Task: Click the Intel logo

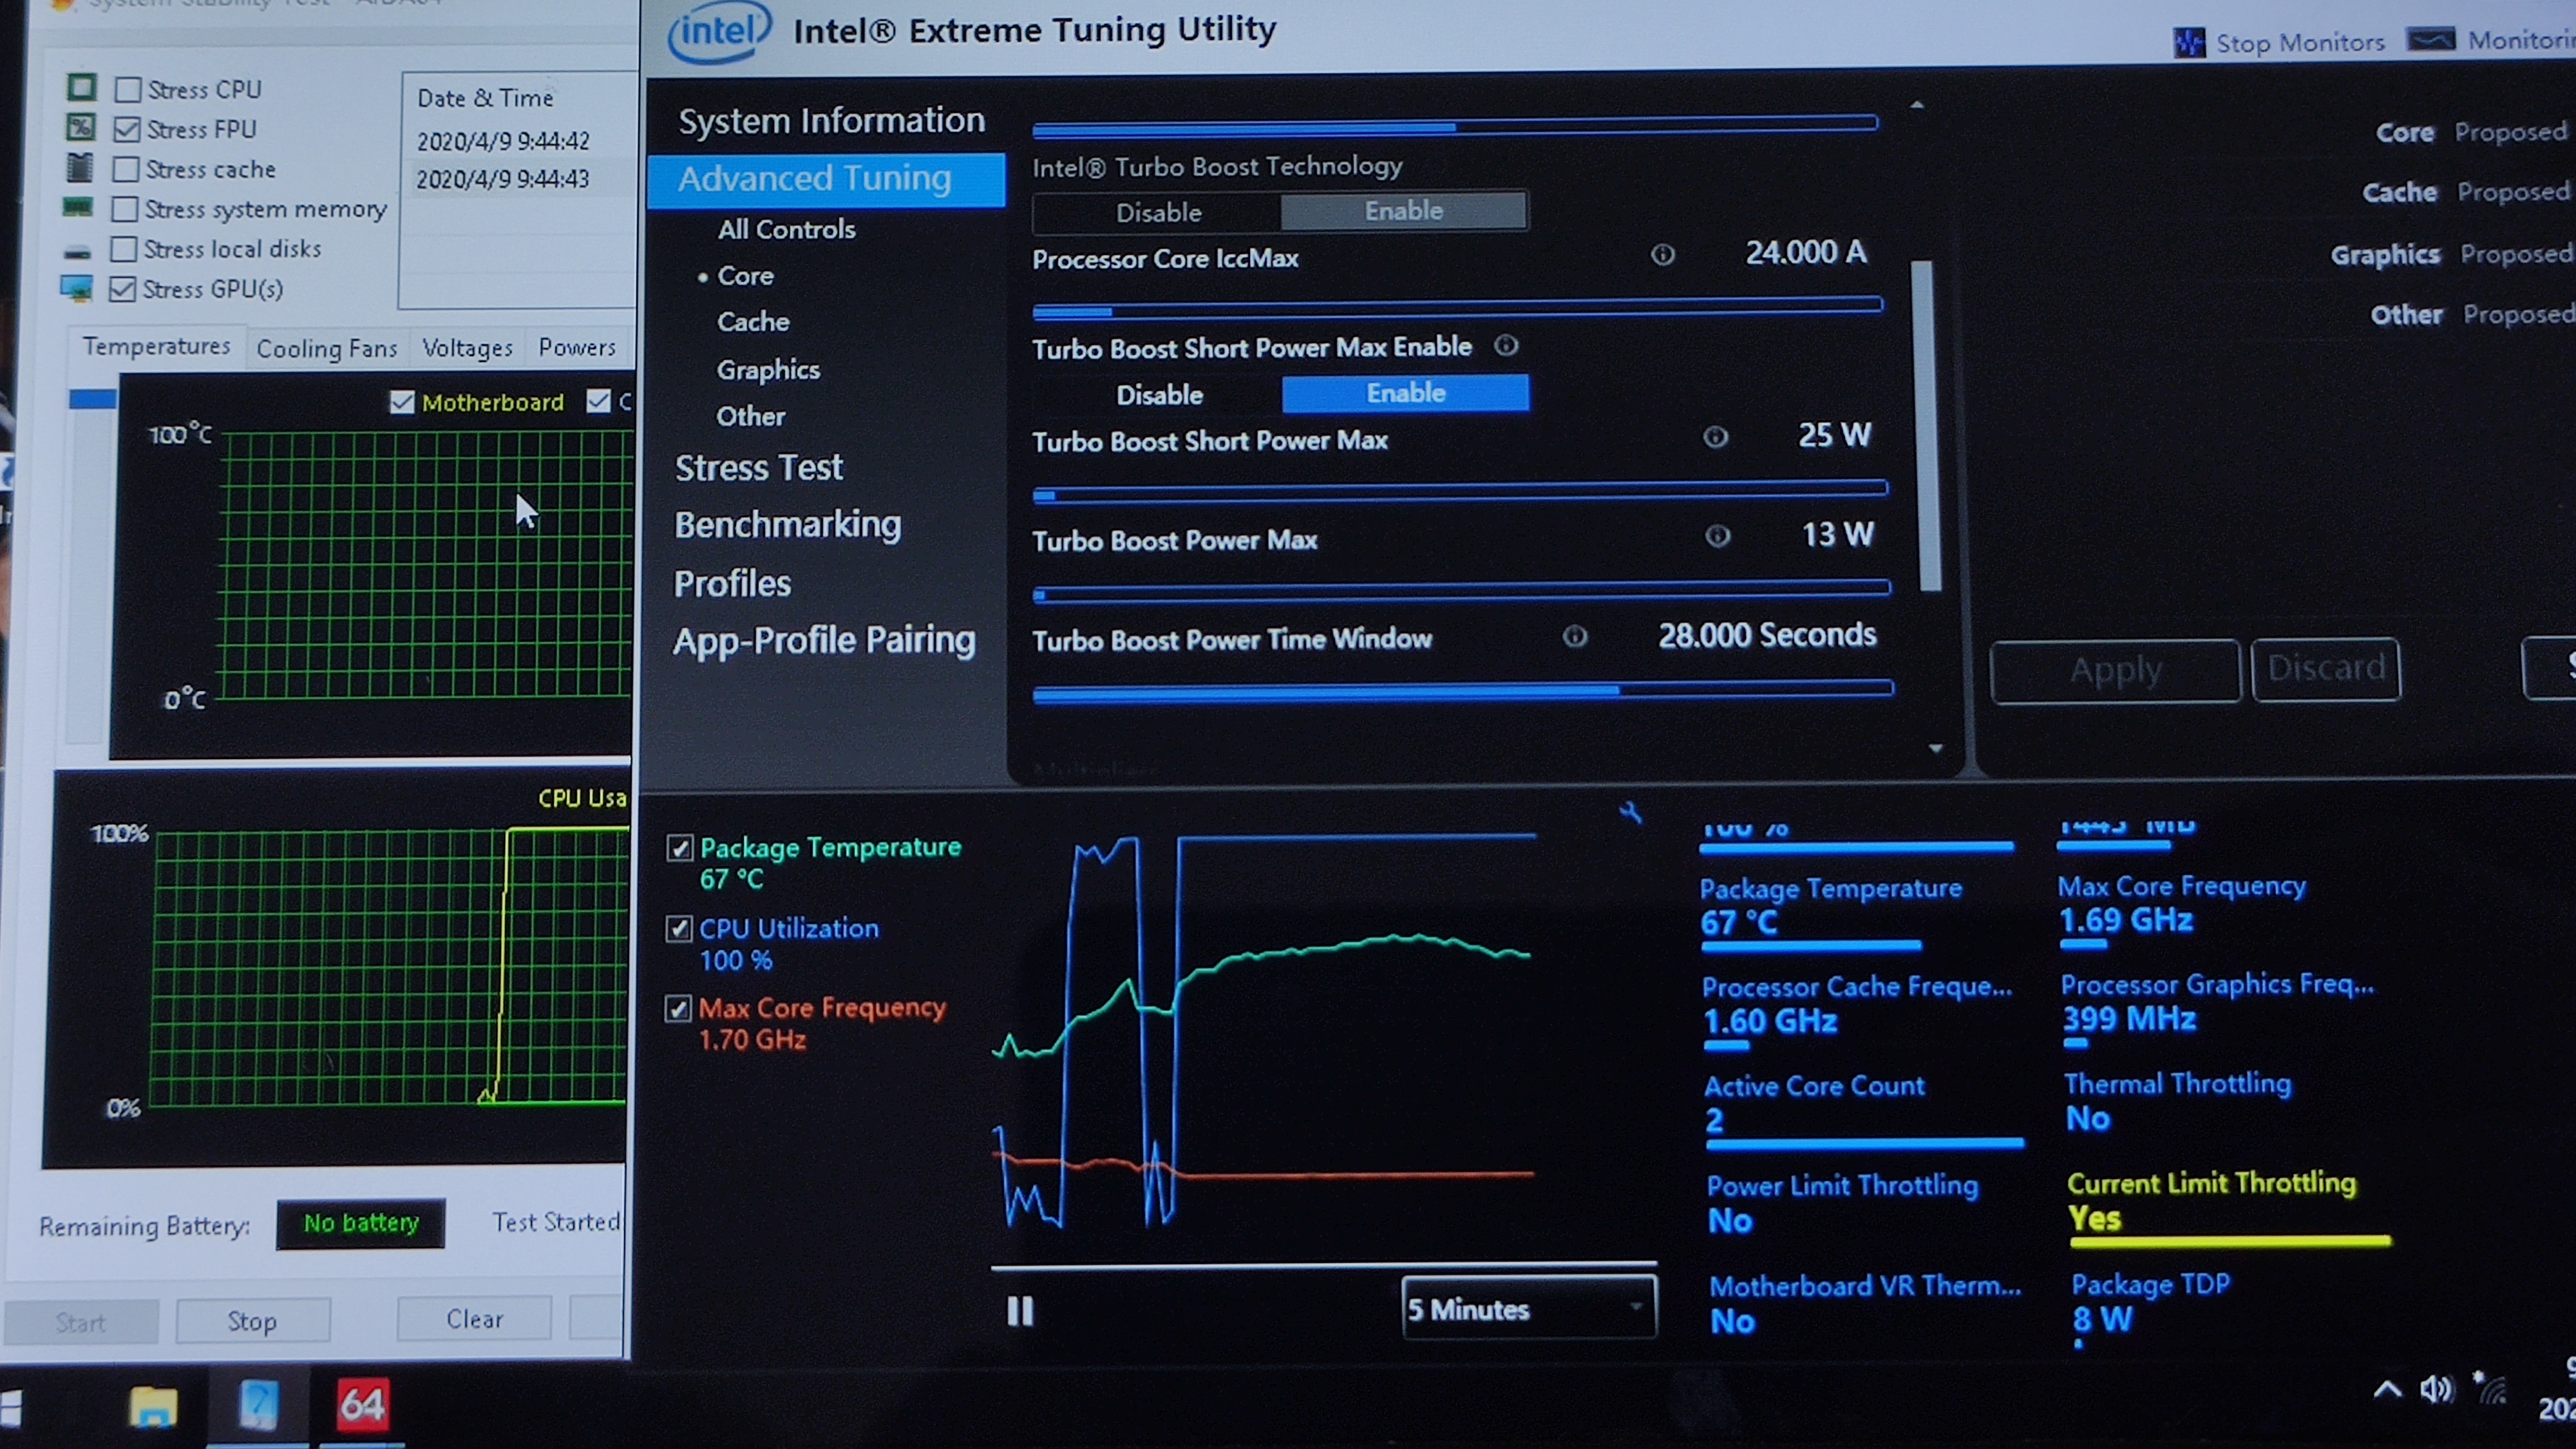Action: pos(719,31)
